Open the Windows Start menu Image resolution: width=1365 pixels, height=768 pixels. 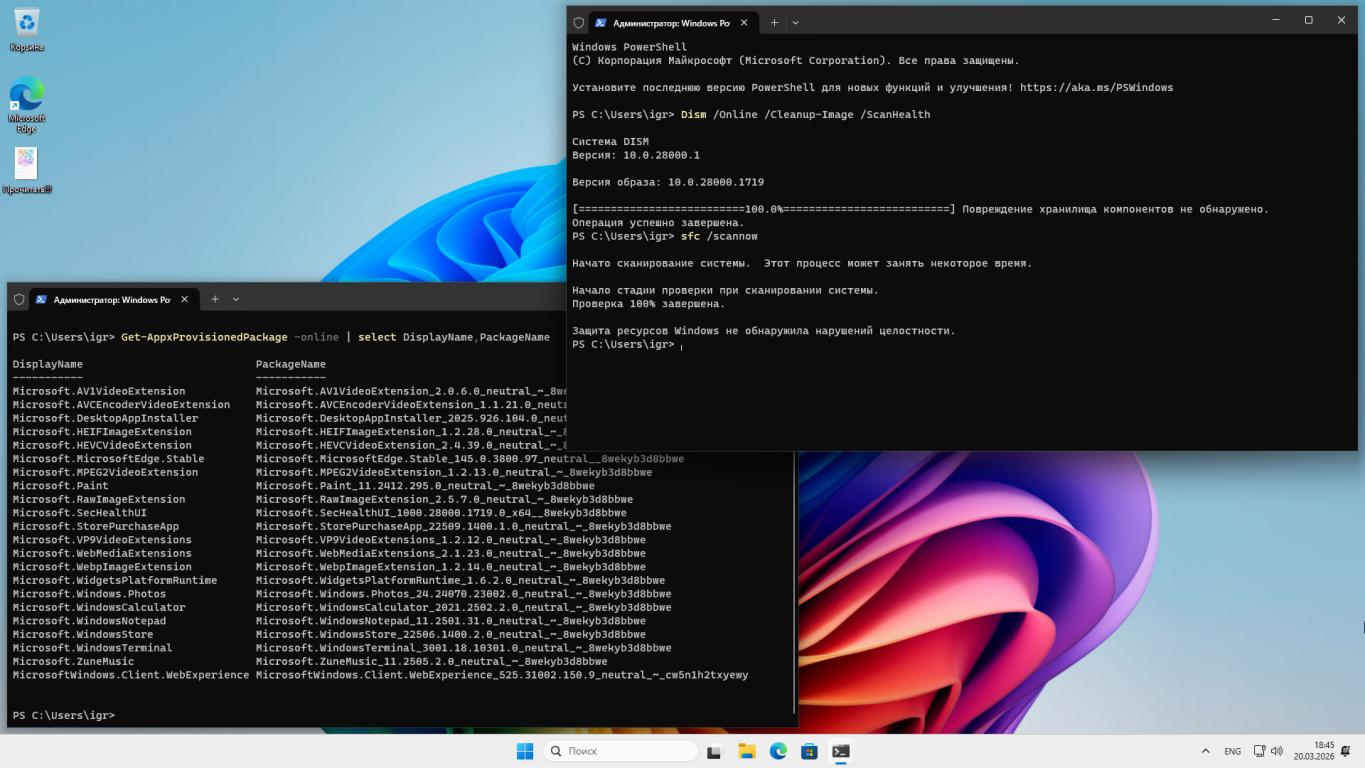click(x=525, y=751)
